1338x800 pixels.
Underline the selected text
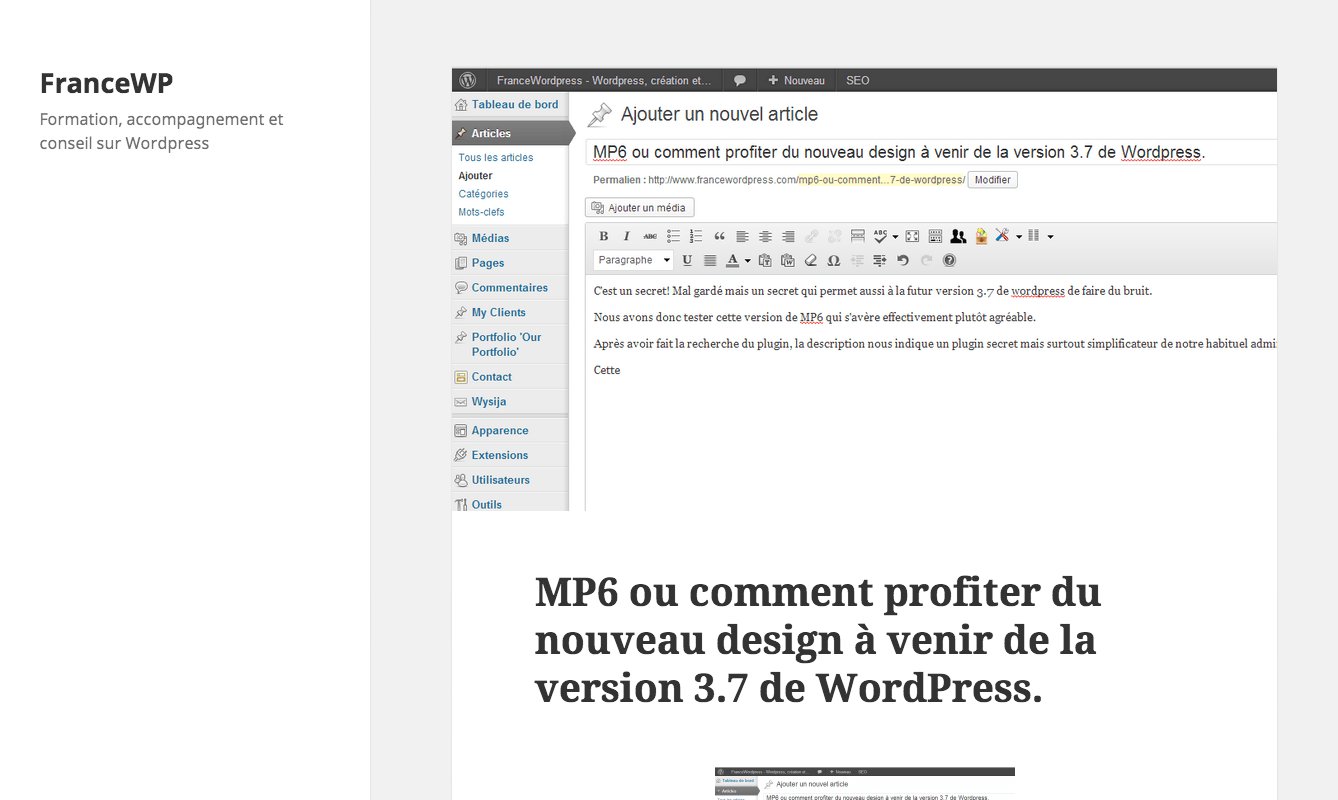pos(687,260)
